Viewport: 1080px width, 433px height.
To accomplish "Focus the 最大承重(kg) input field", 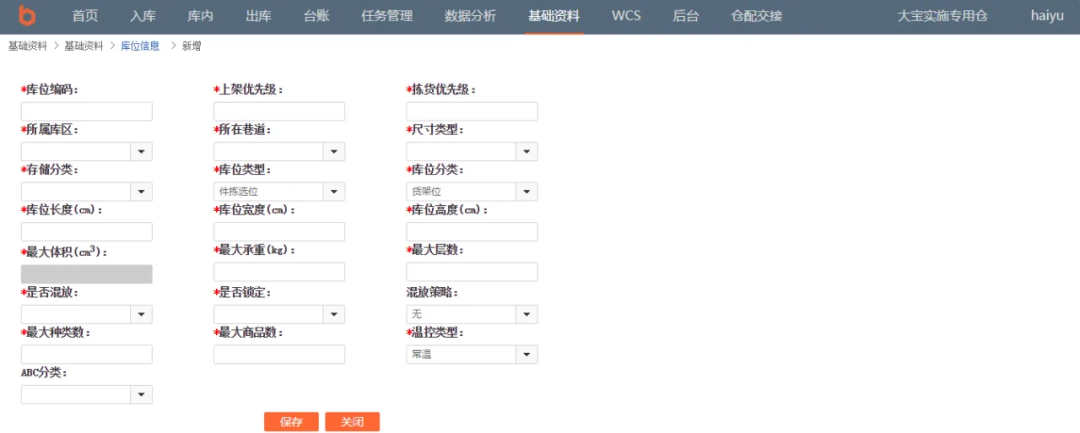I will click(x=279, y=272).
